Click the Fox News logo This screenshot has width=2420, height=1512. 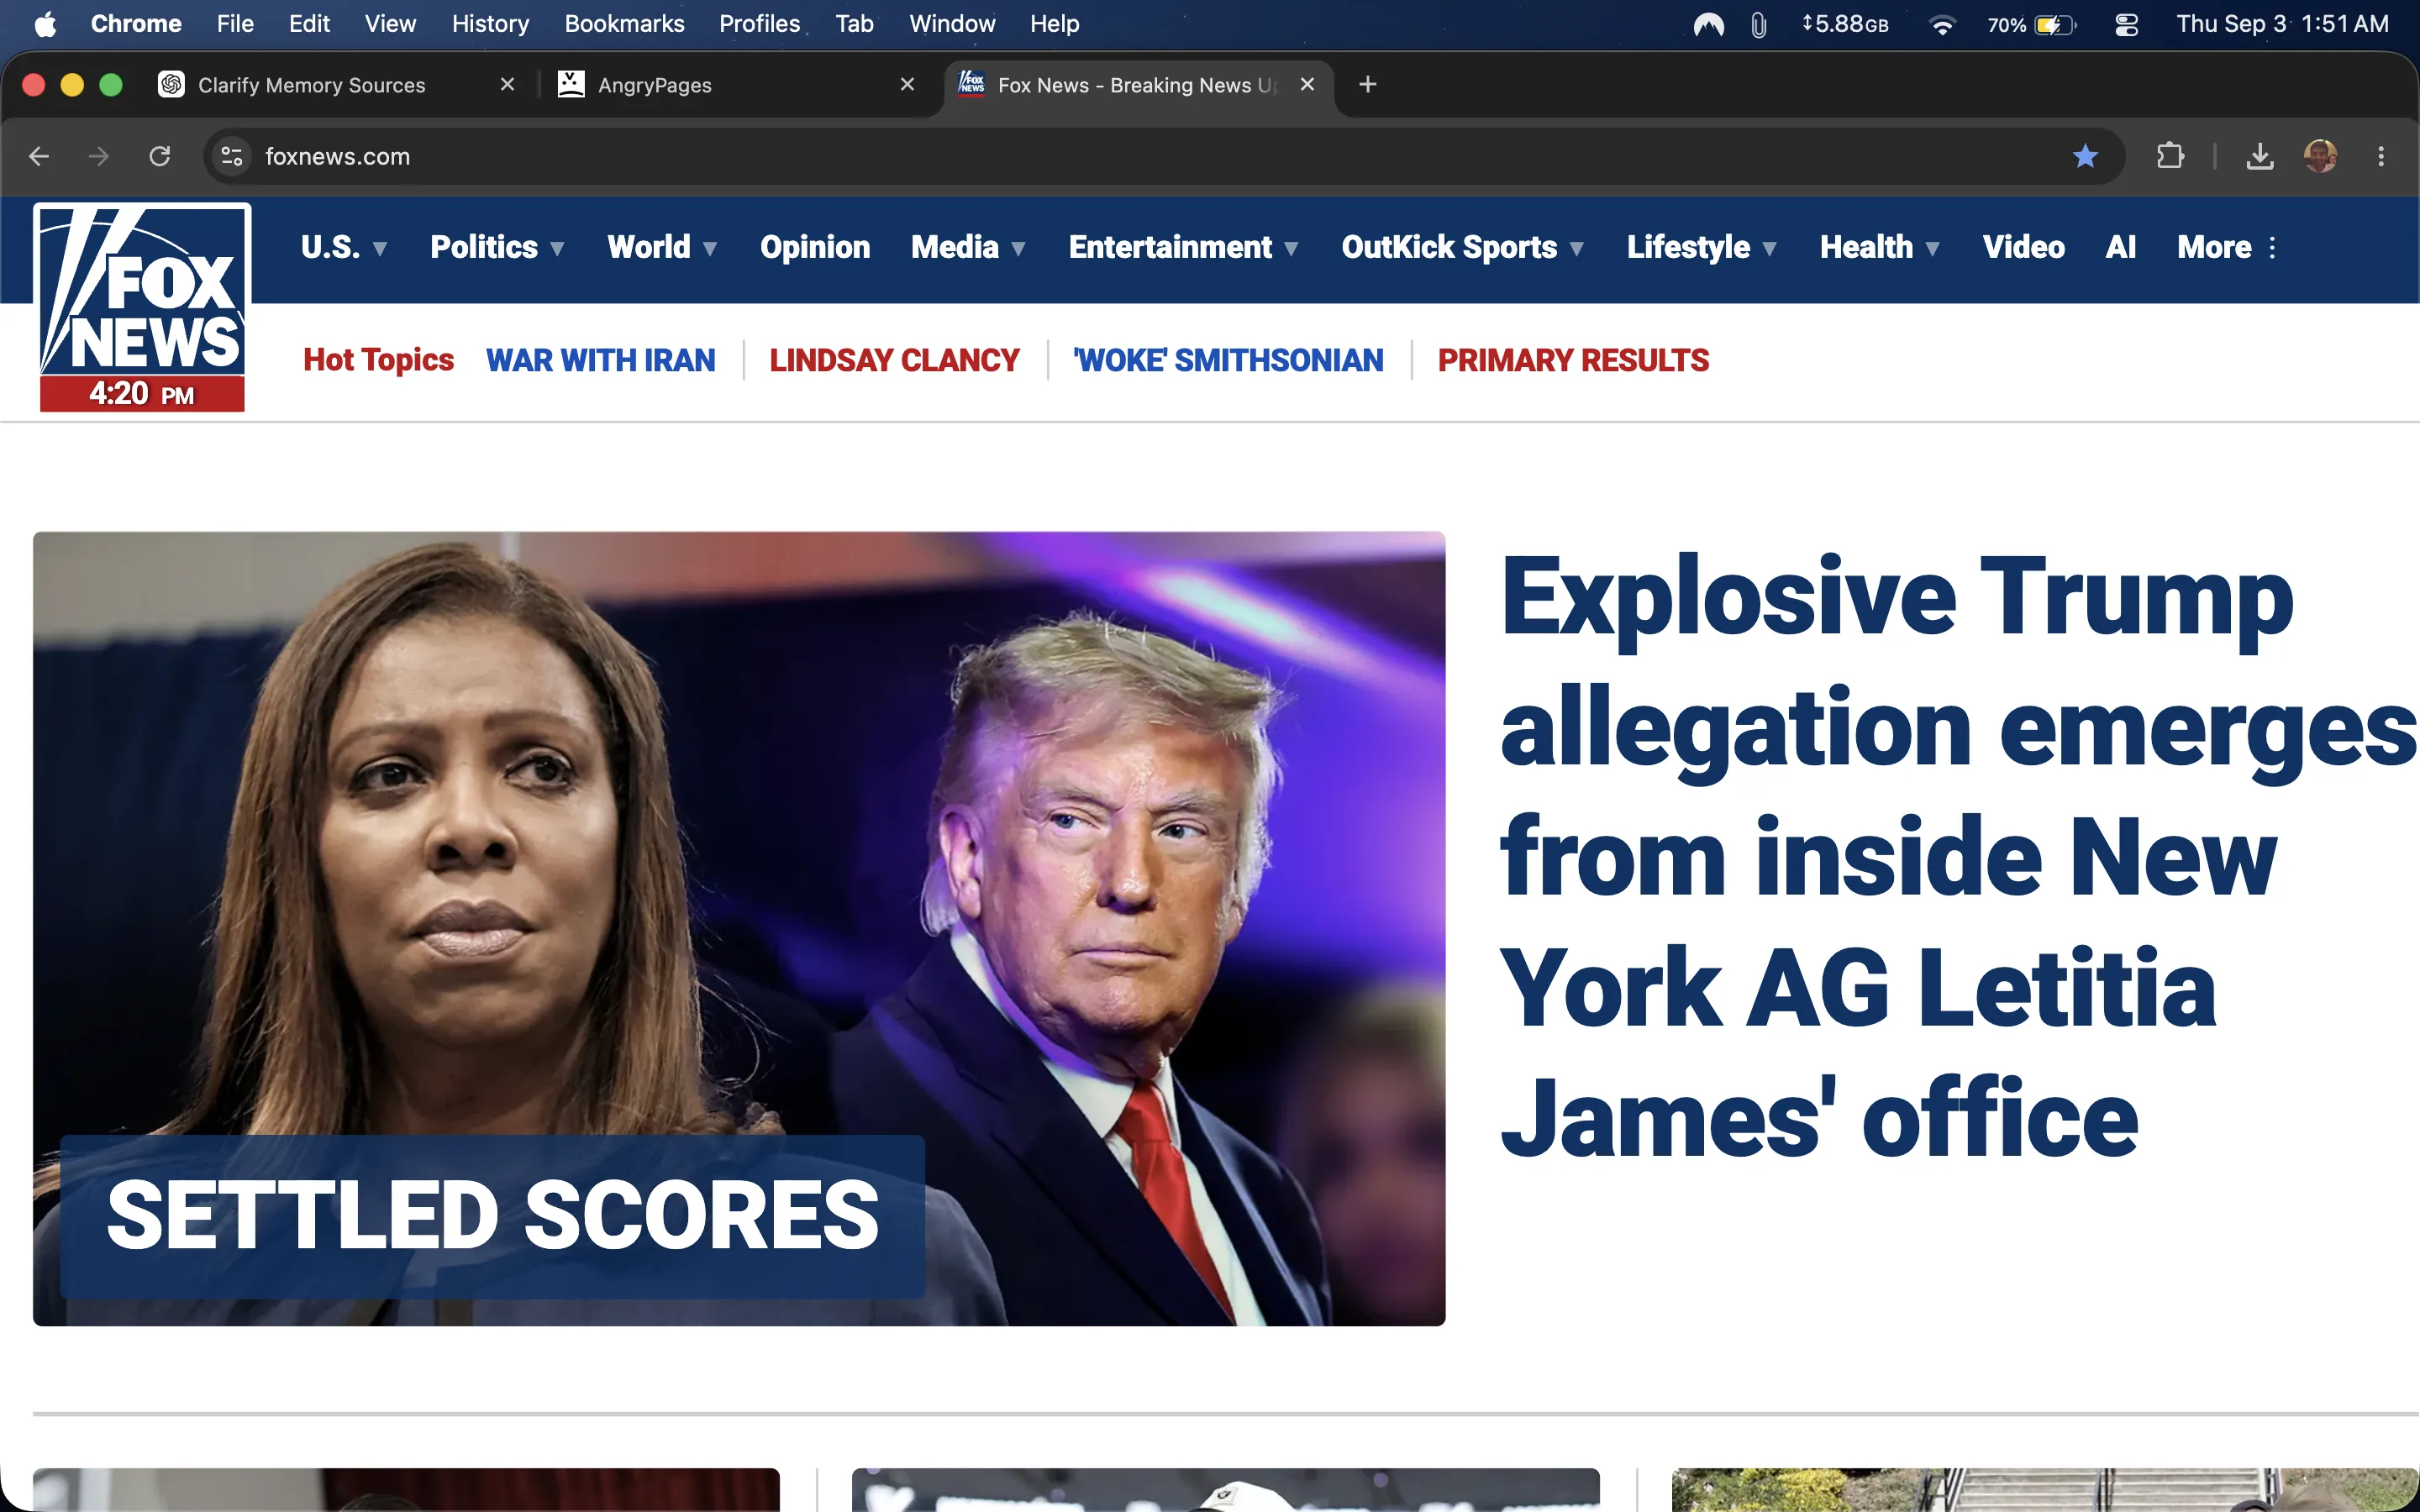click(x=142, y=307)
